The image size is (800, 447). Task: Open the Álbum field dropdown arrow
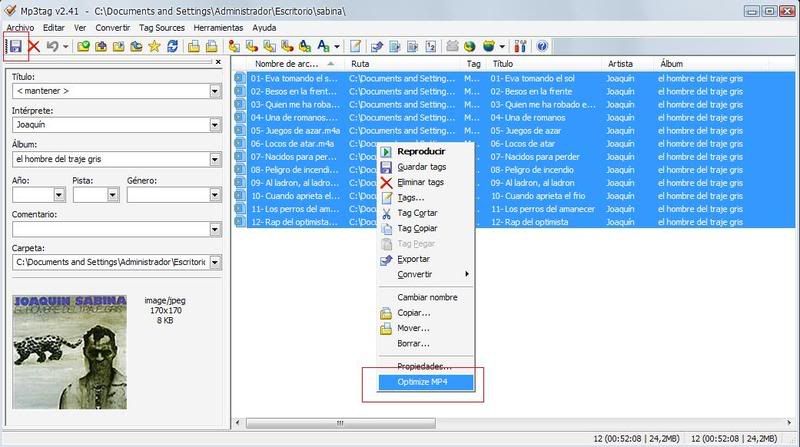(x=215, y=159)
